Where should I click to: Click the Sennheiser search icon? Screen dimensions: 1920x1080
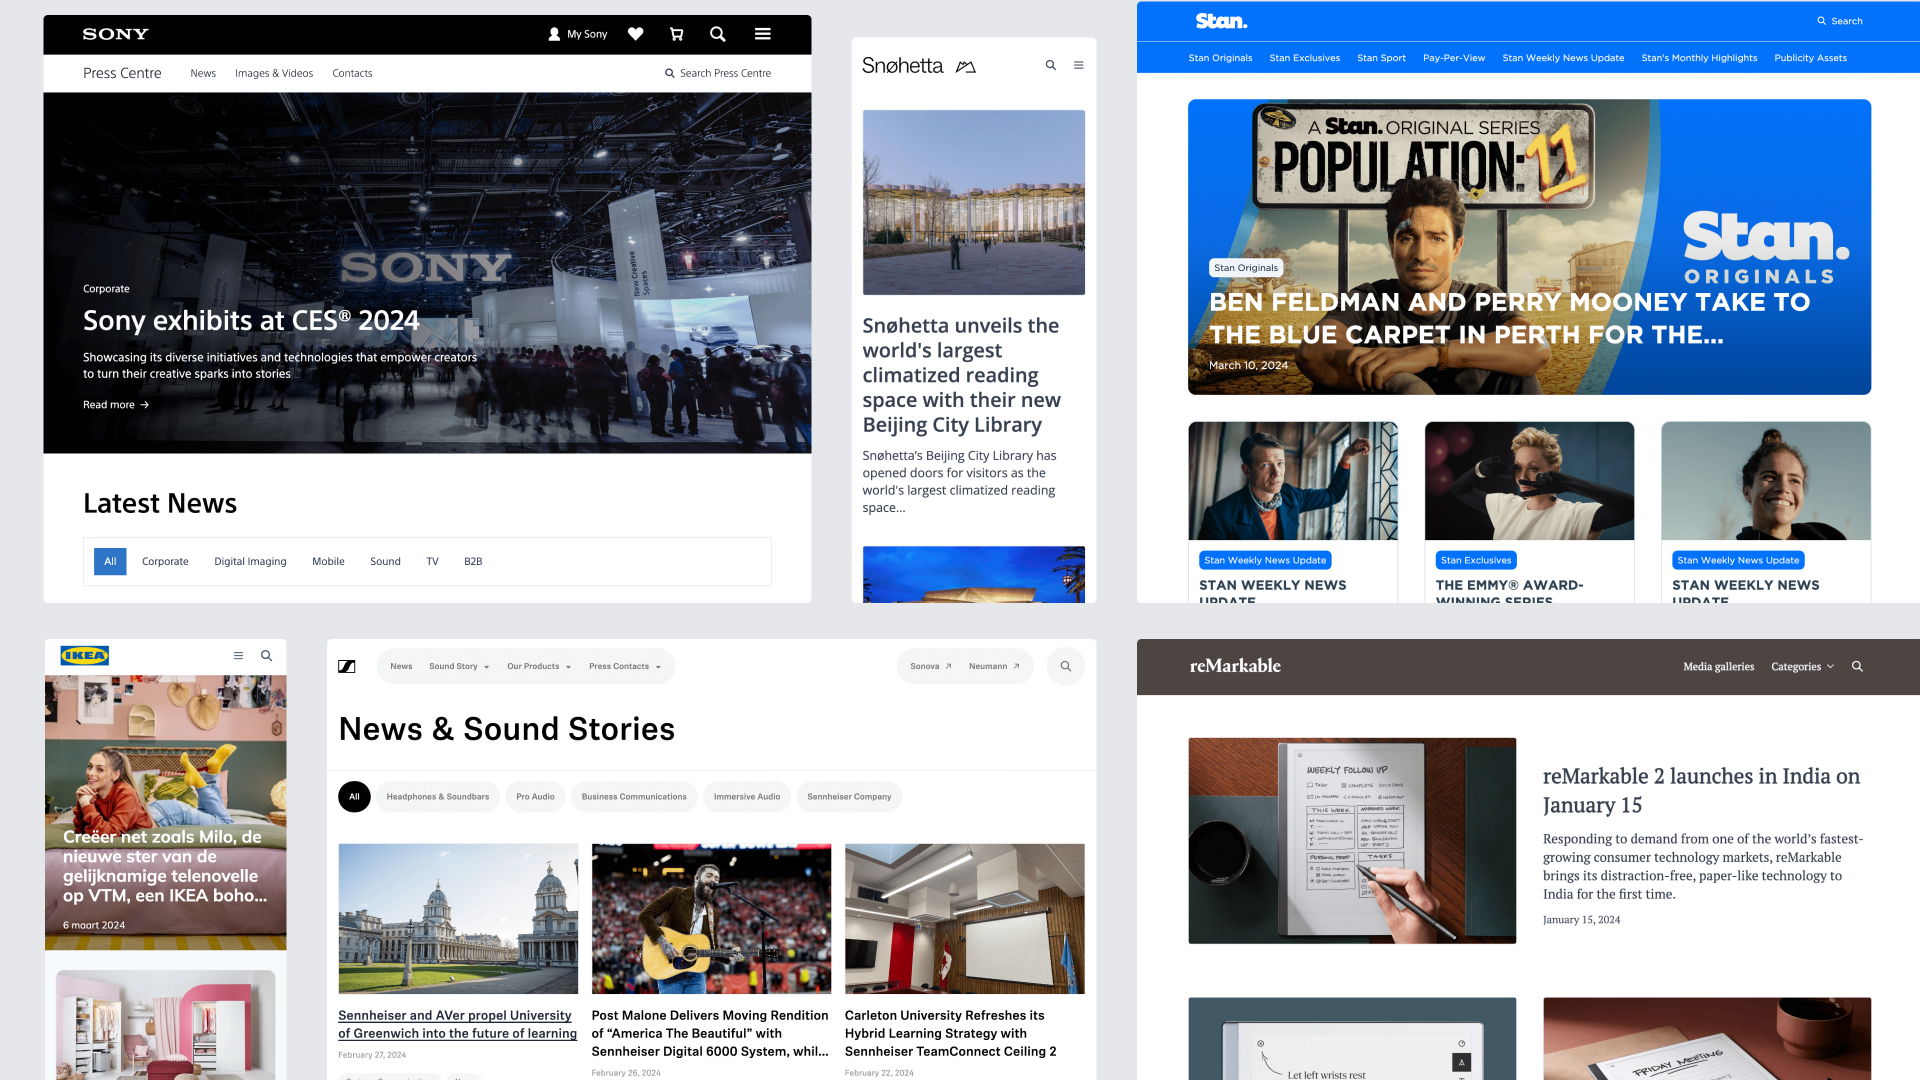pyautogui.click(x=1065, y=666)
